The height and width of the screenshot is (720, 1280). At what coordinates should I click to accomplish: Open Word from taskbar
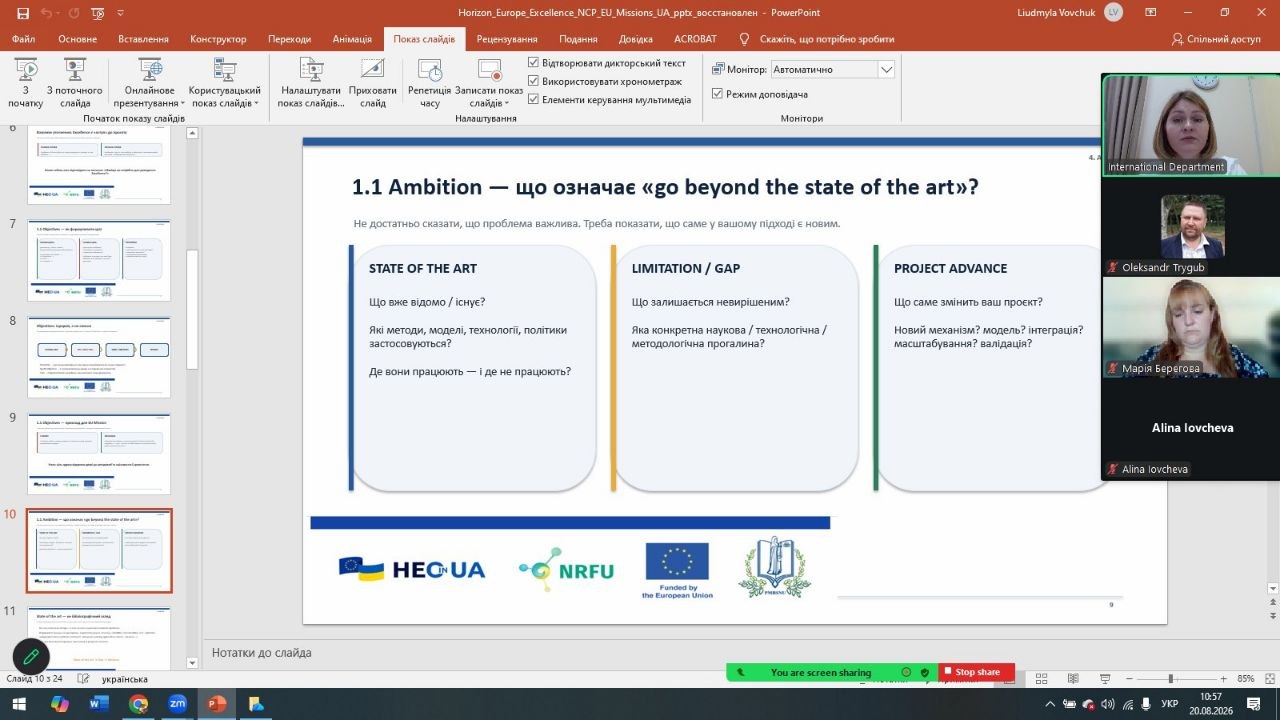(x=98, y=703)
